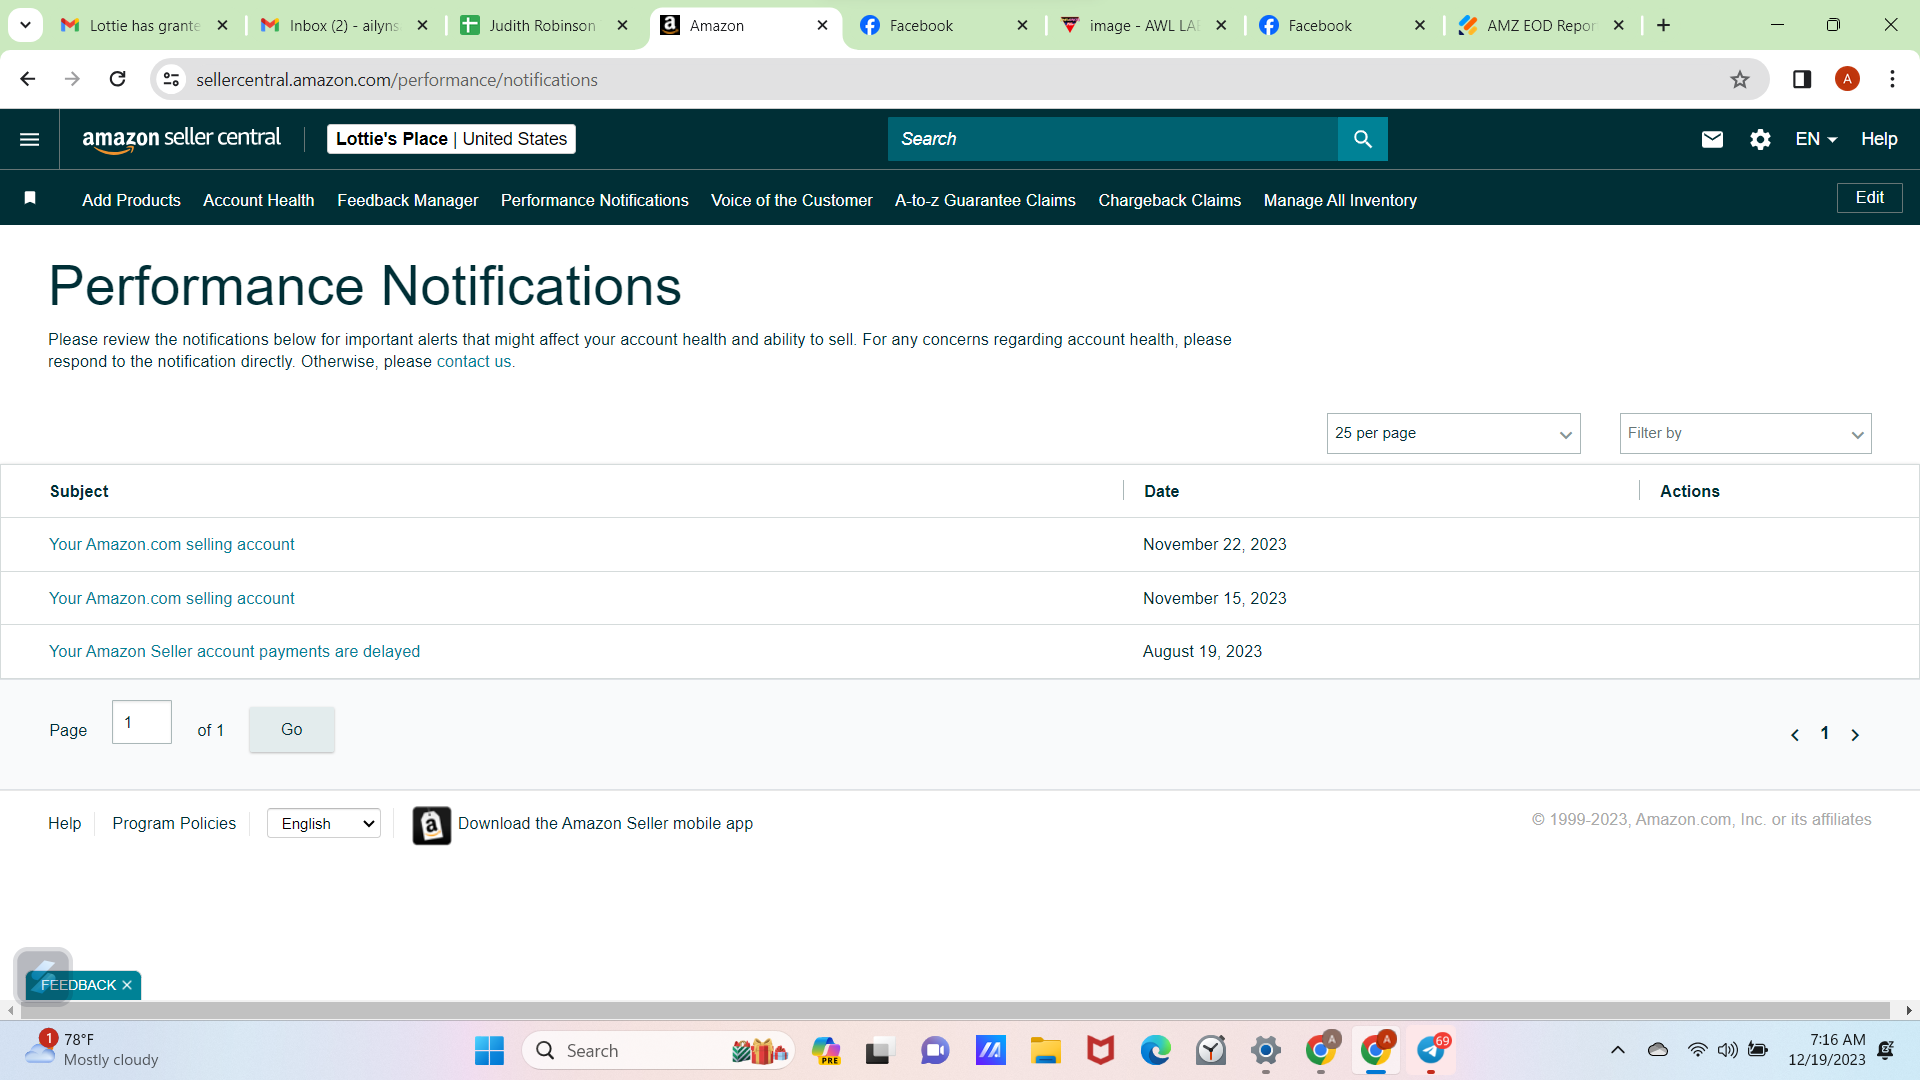The image size is (1920, 1080).
Task: Click the amazon seller central logo
Action: point(181,139)
